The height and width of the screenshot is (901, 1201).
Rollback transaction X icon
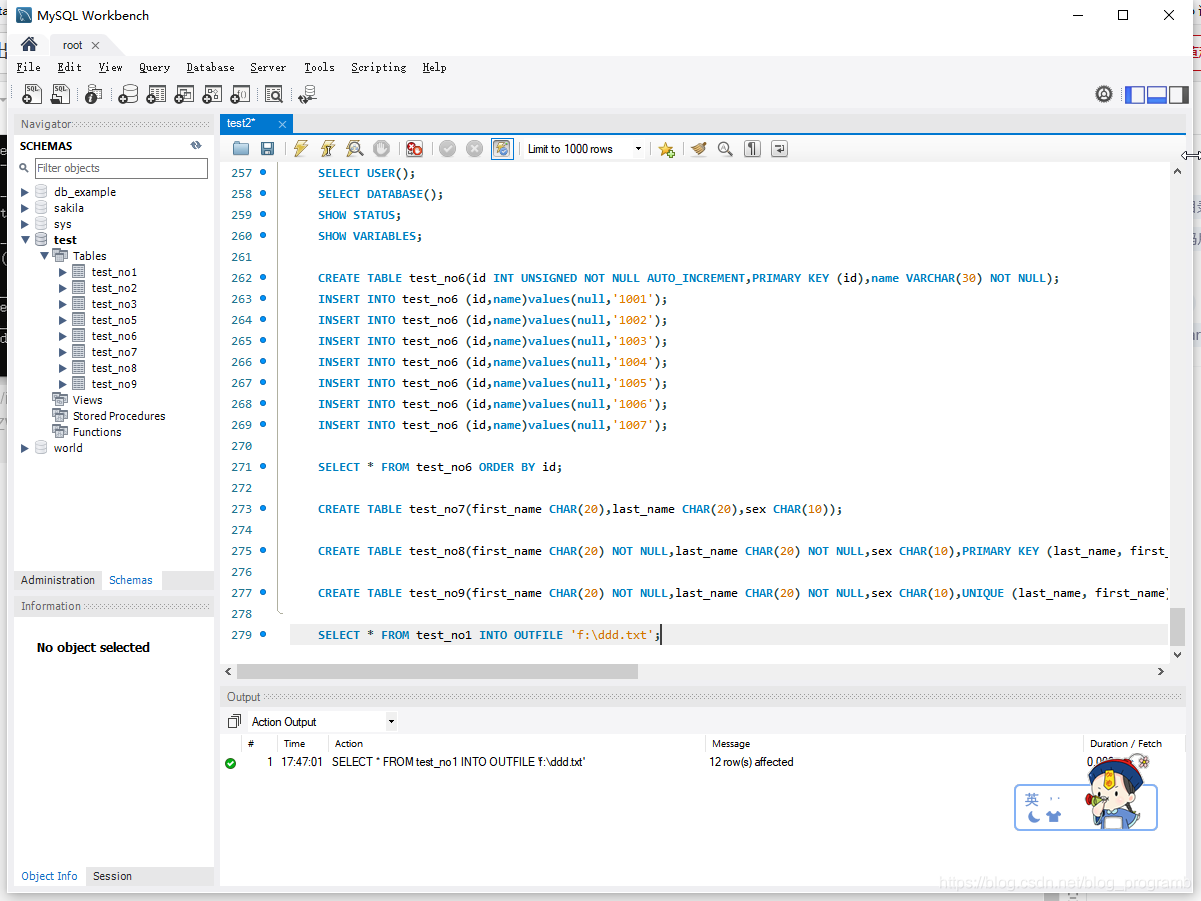click(x=474, y=149)
